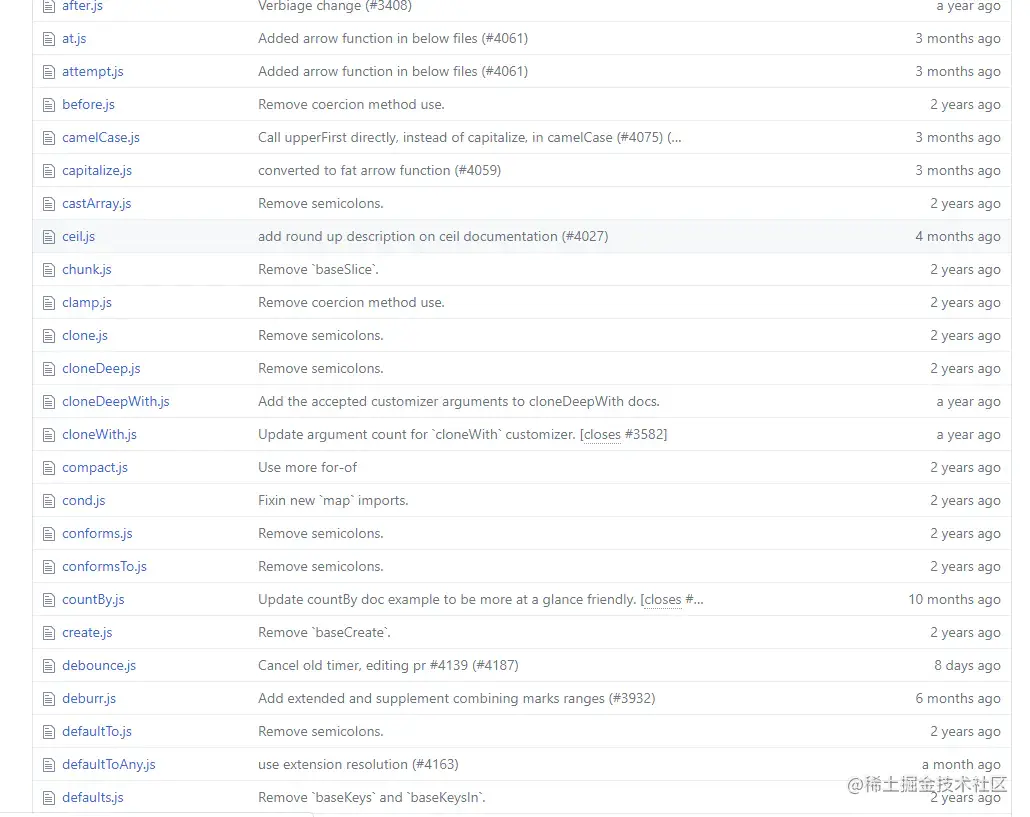Click the file icon beside attempt.js
Viewport: 1030px width, 817px height.
(x=49, y=72)
